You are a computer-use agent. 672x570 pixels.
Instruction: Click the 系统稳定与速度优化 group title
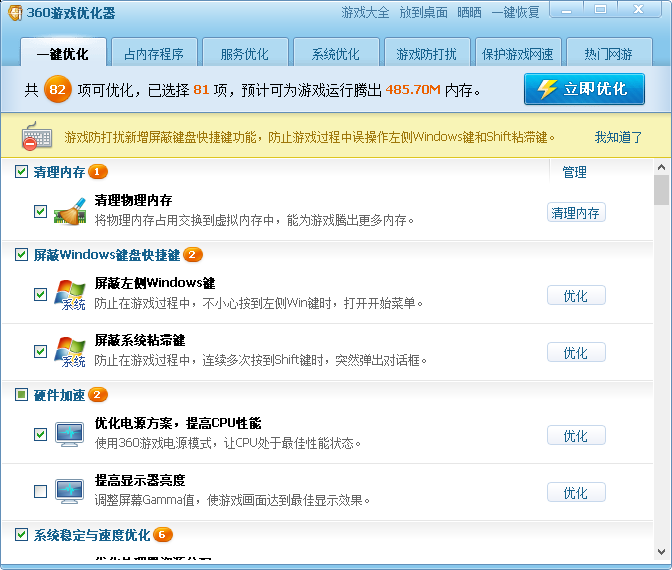[92, 535]
